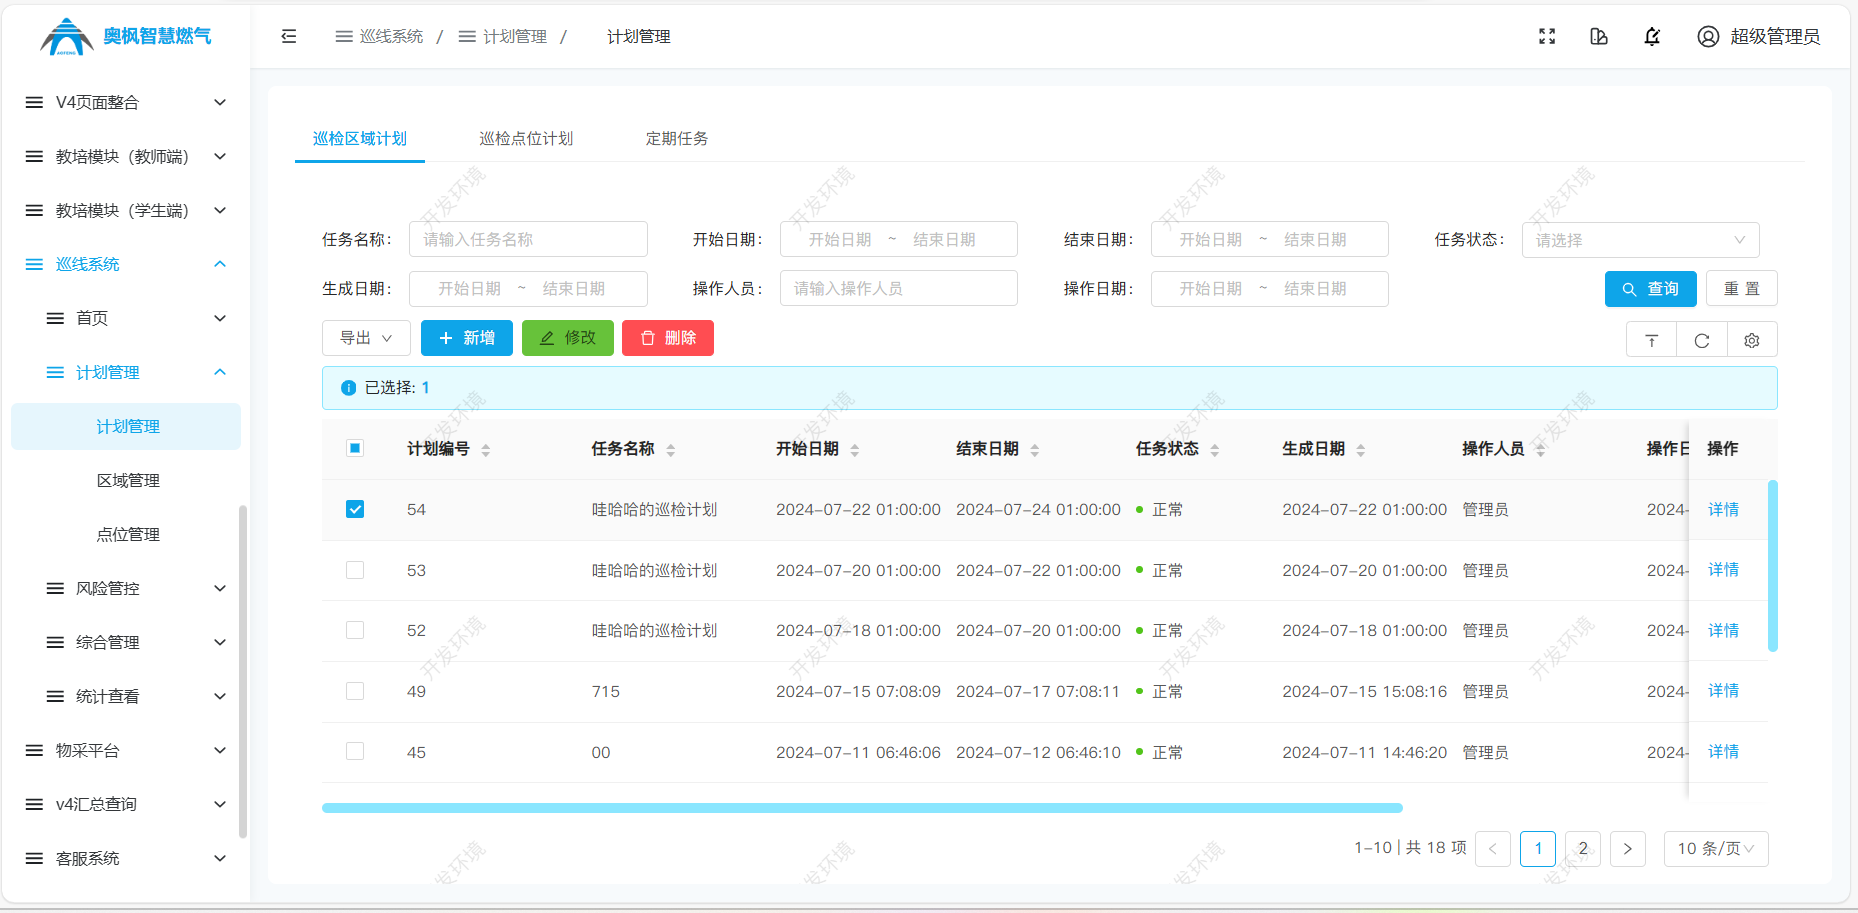
Task: Sort by 开始日期 column sort arrows
Action: coord(855,450)
